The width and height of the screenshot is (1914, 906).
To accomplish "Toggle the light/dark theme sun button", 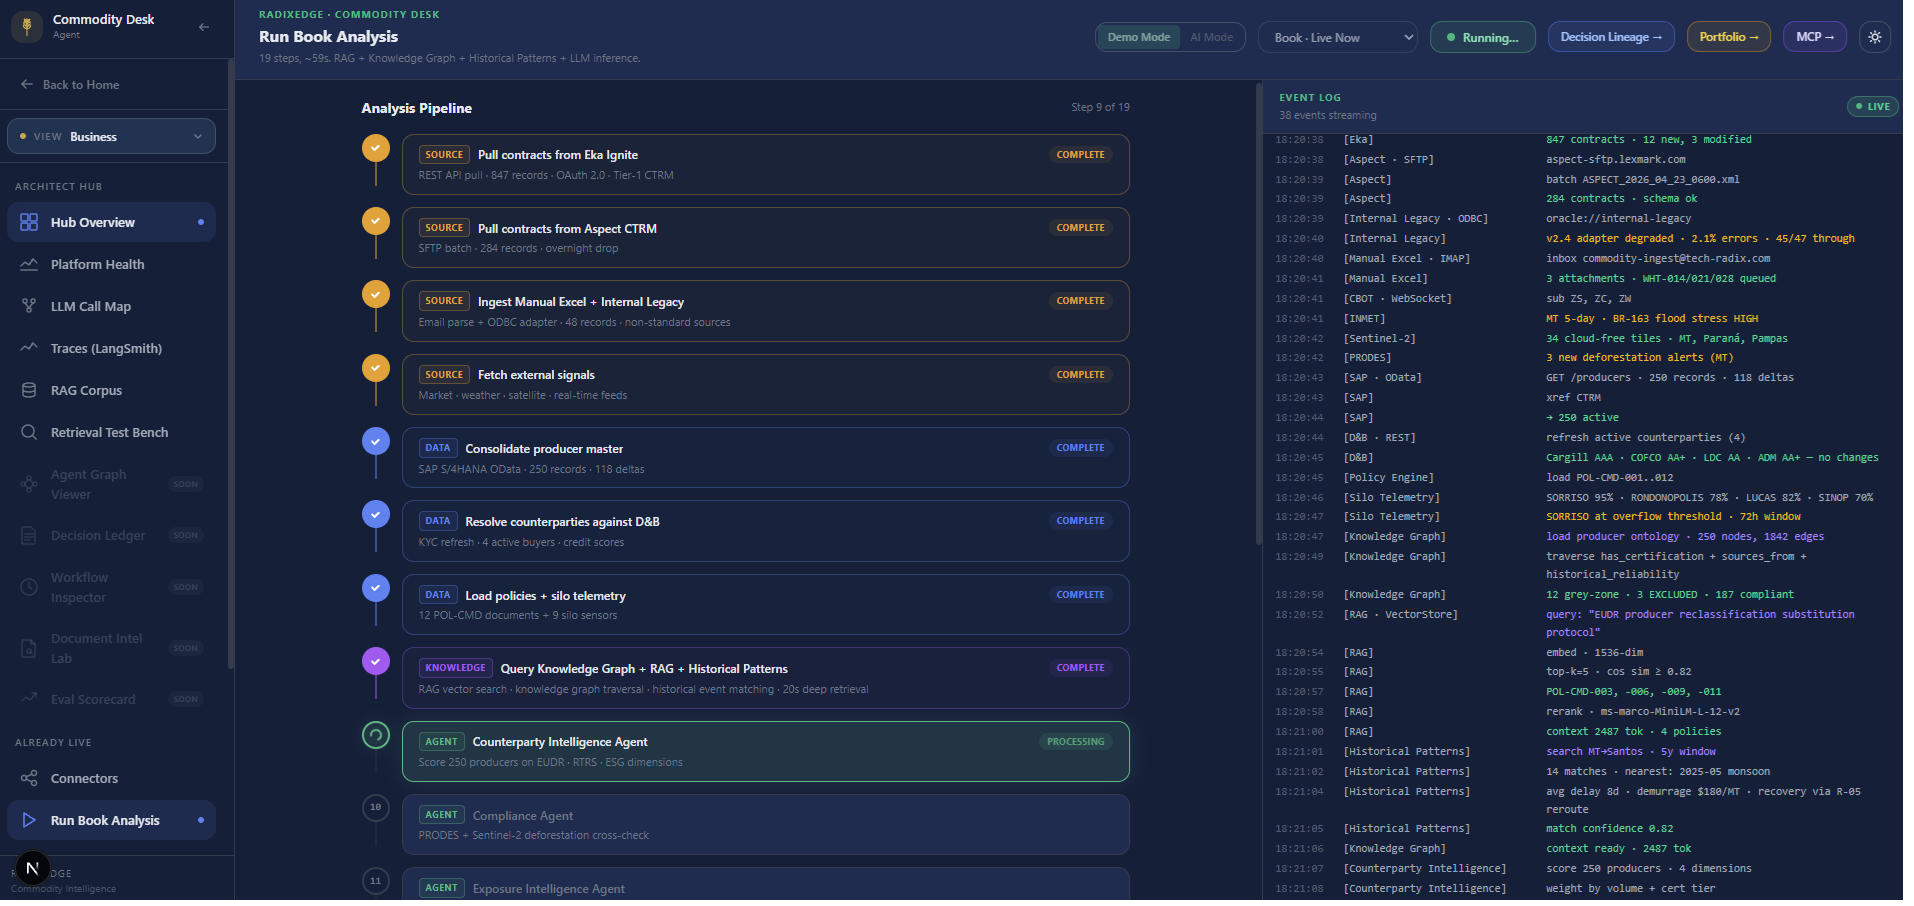I will tap(1875, 37).
